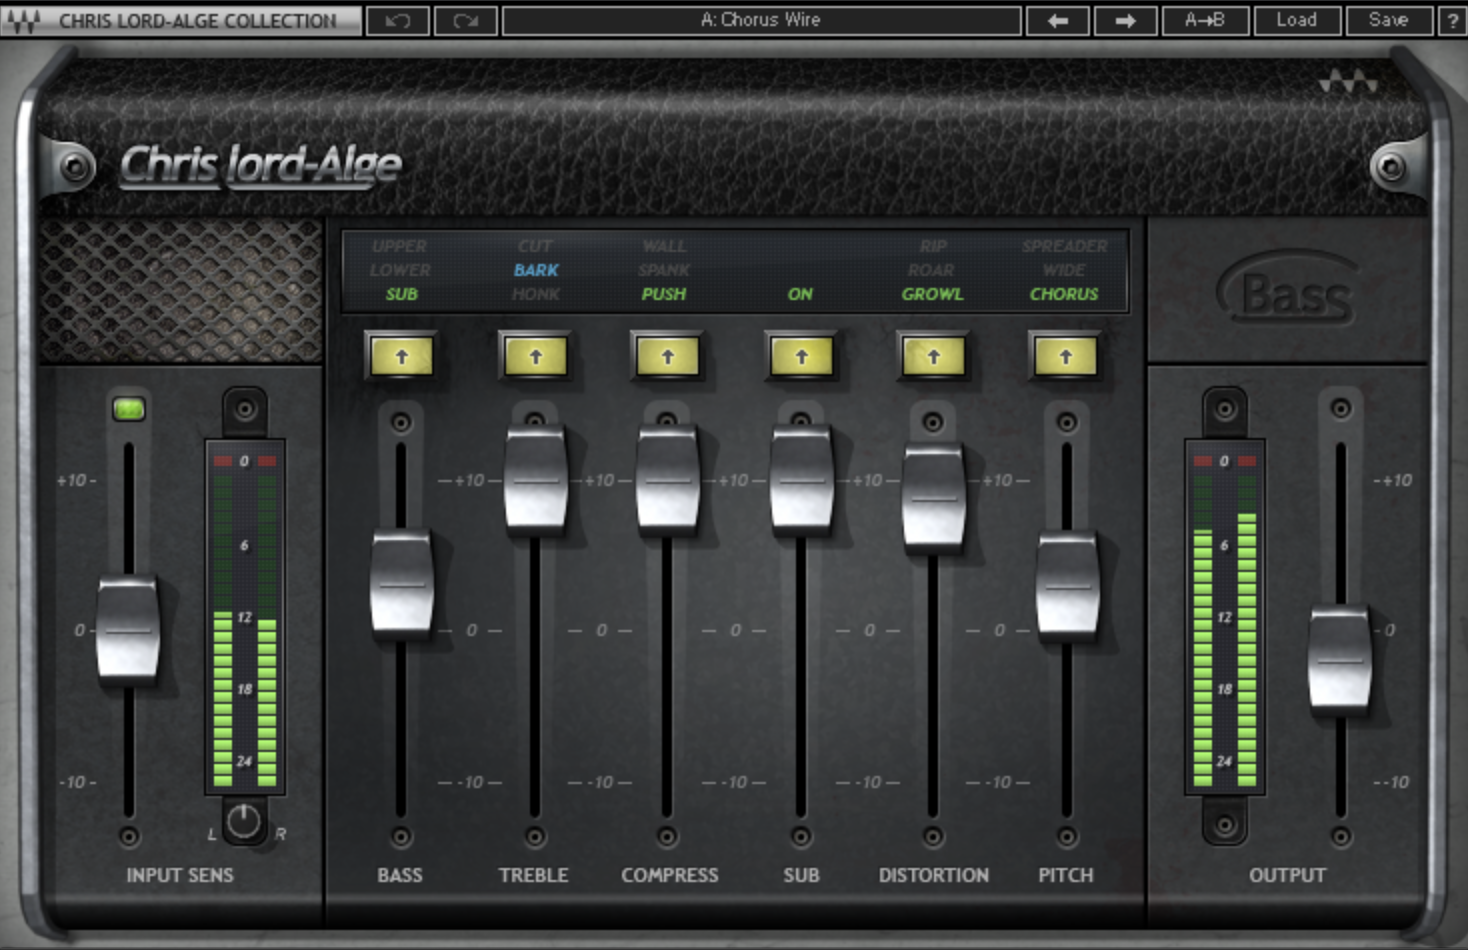Screen dimensions: 1468x950
Task: Go to next preset with right arrow
Action: (1125, 20)
